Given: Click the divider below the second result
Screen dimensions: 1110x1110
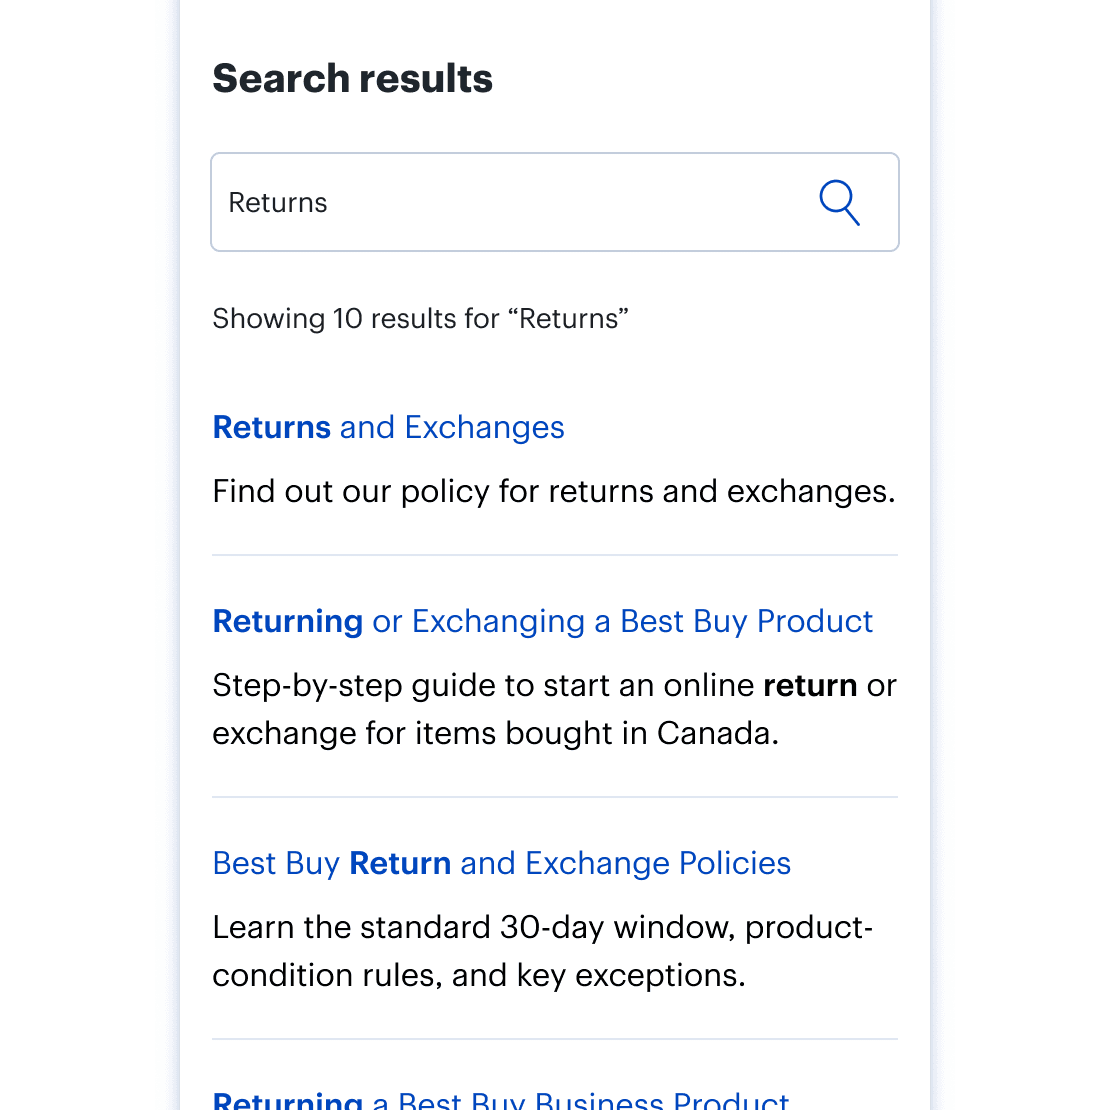Looking at the screenshot, I should (555, 797).
